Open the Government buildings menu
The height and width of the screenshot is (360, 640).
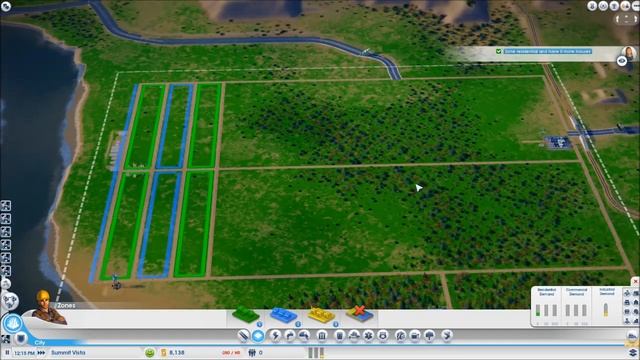tap(322, 336)
